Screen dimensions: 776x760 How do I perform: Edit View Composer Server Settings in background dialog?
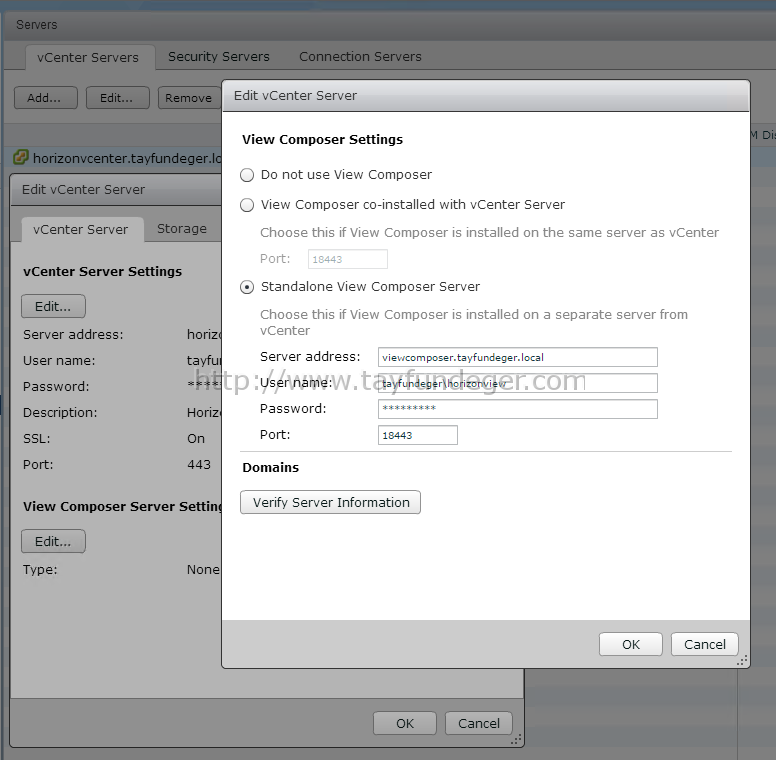pyautogui.click(x=53, y=541)
